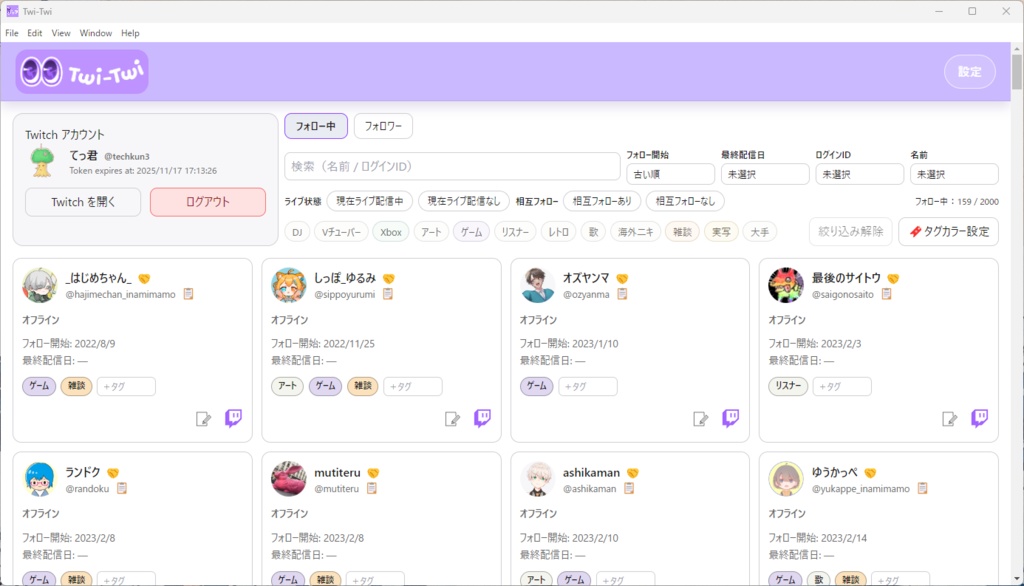The width and height of the screenshot is (1024, 586).
Task: Open _はじめちゃん_'s Twitch channel via purple glitch icon
Action: pos(232,418)
